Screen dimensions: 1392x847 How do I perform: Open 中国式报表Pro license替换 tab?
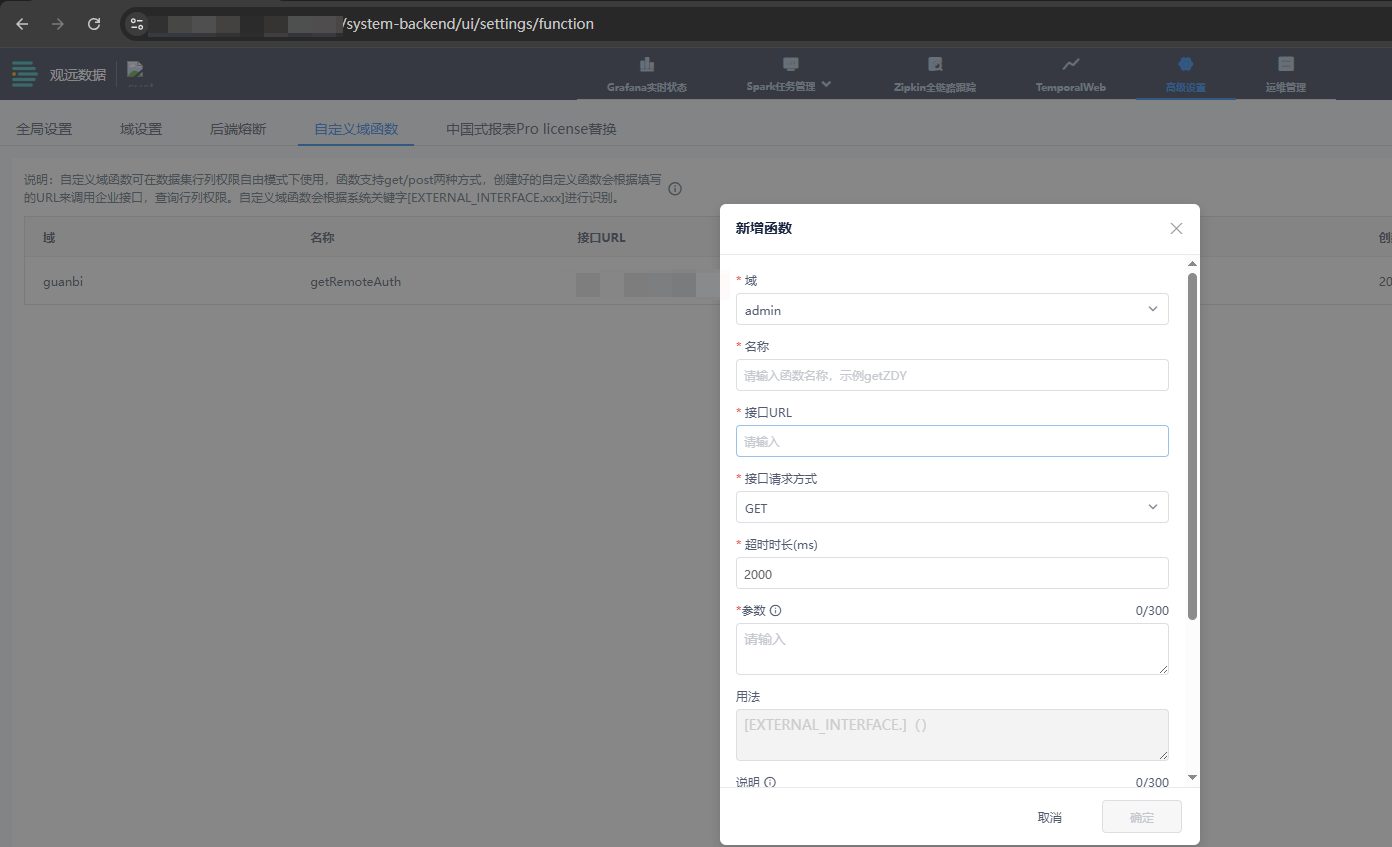pos(531,129)
